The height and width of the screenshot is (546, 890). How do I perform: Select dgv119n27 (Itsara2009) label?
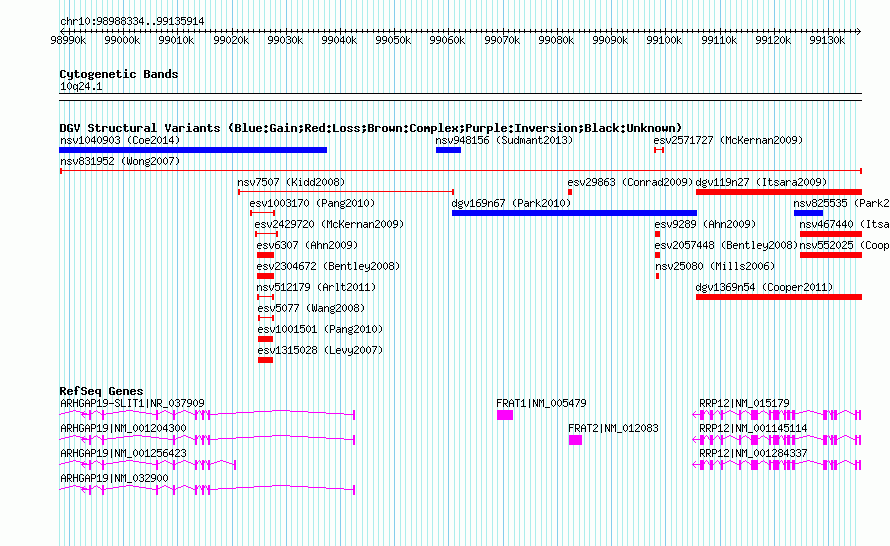[761, 182]
